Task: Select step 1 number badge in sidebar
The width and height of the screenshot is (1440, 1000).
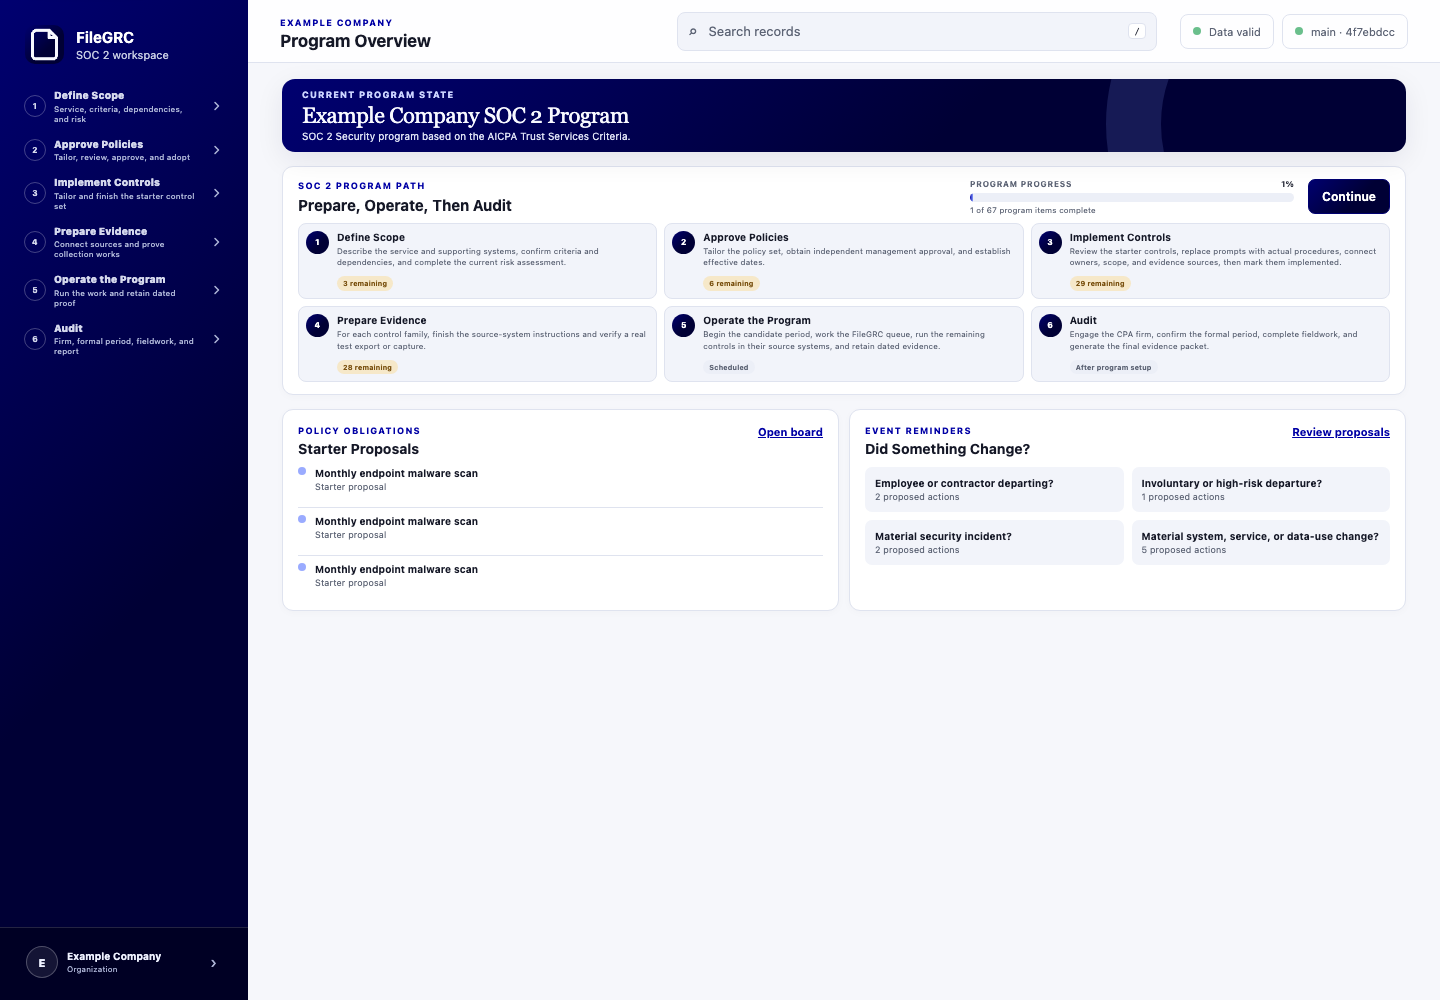Action: pyautogui.click(x=35, y=106)
